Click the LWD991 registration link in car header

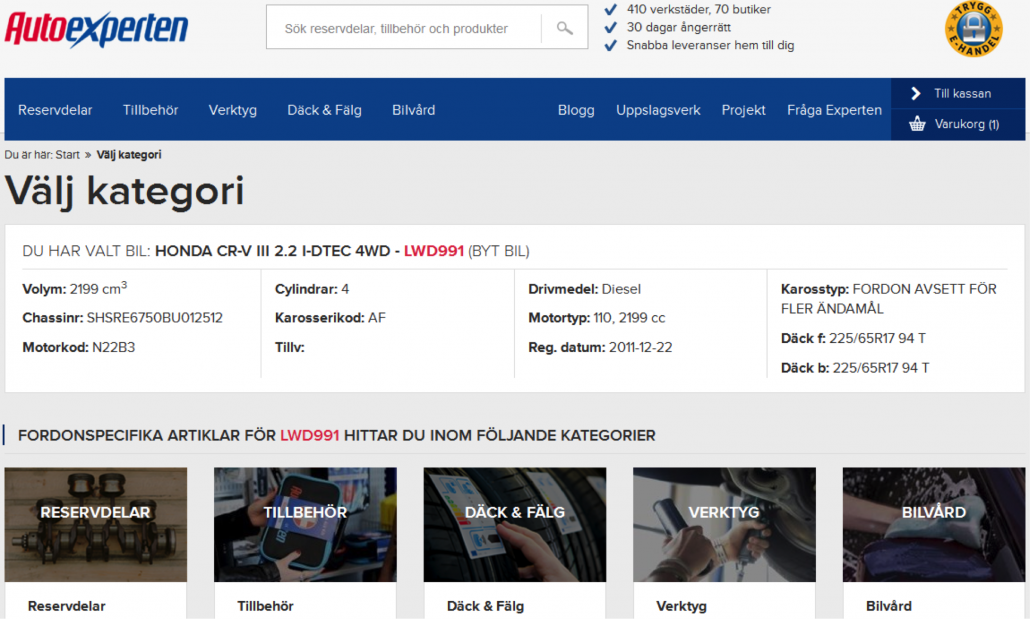point(434,251)
